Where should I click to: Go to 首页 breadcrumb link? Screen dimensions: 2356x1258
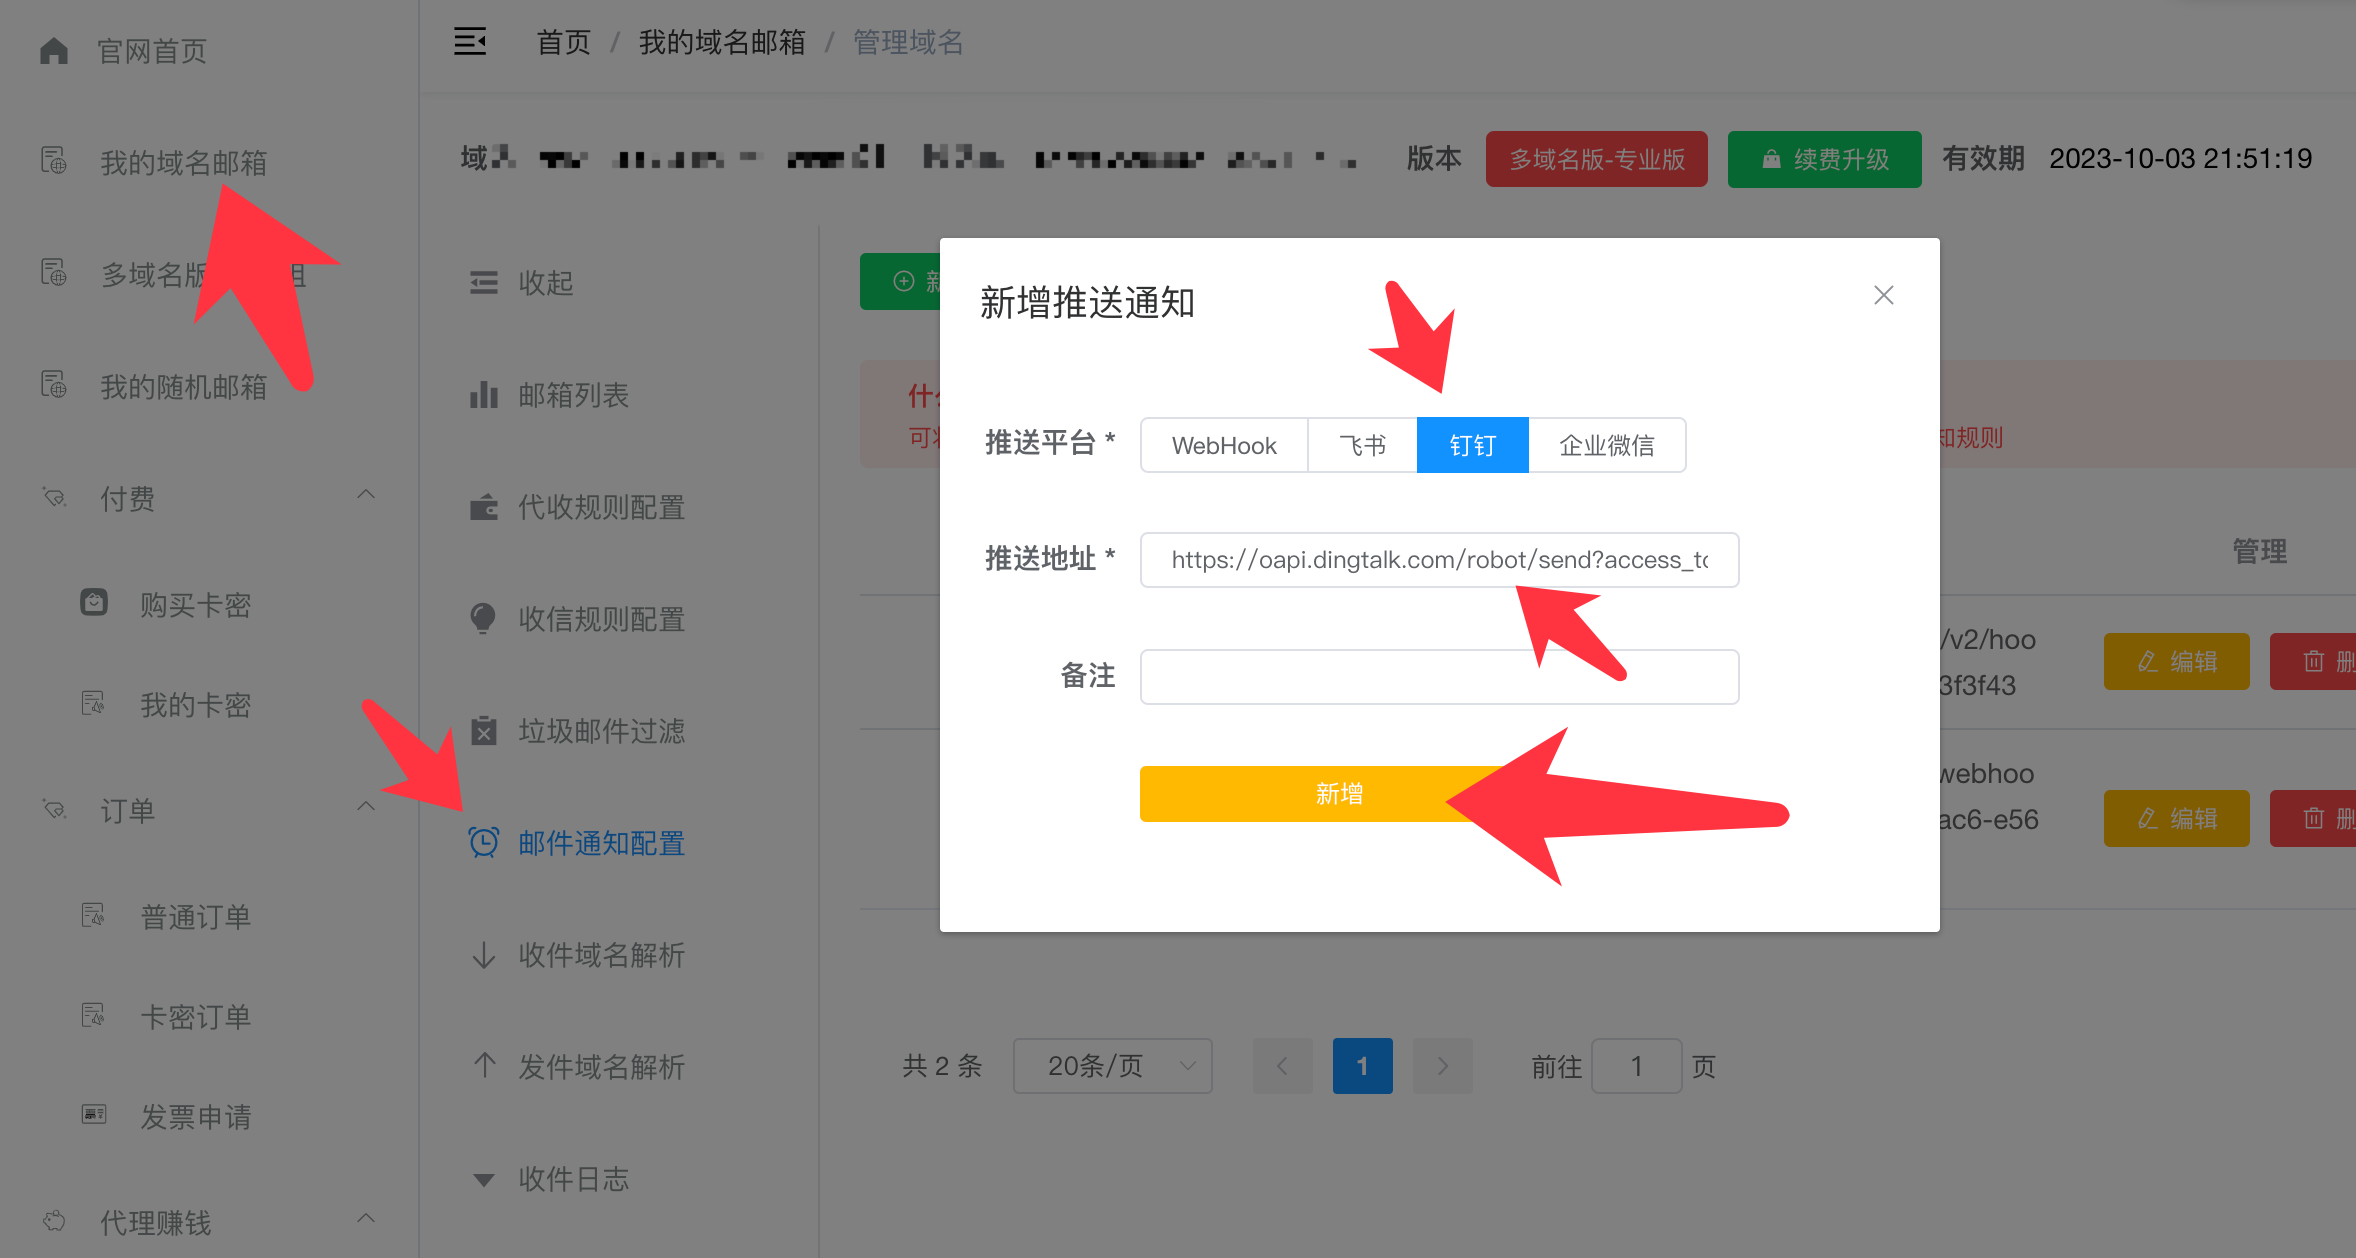(x=564, y=42)
